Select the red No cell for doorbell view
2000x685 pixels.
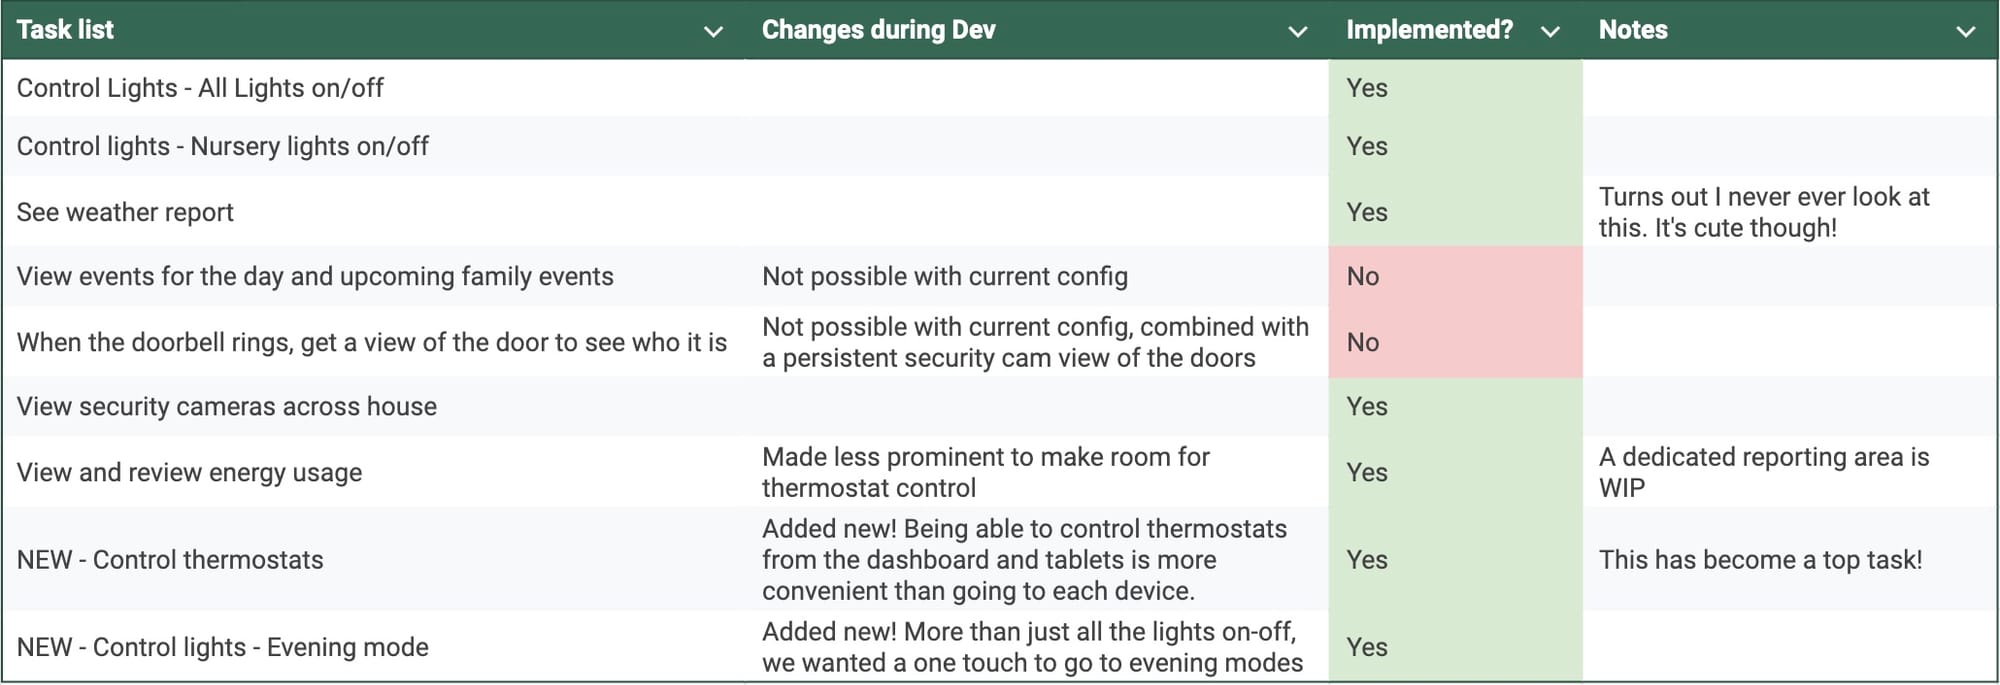click(x=1455, y=342)
